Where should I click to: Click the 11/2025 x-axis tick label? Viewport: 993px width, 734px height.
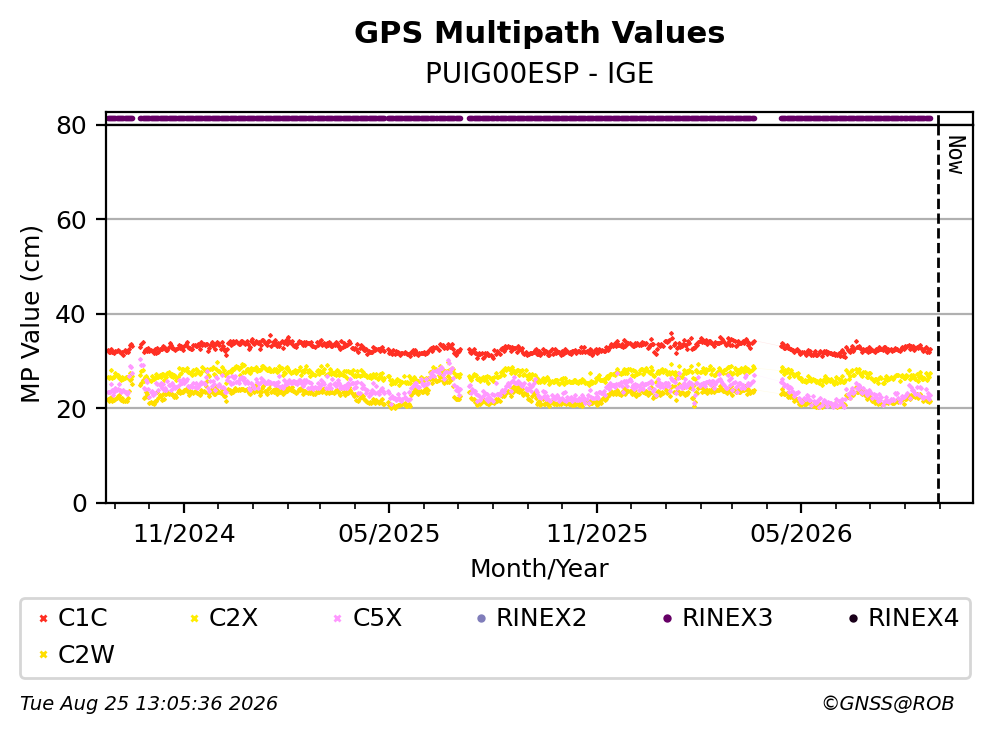(x=597, y=534)
